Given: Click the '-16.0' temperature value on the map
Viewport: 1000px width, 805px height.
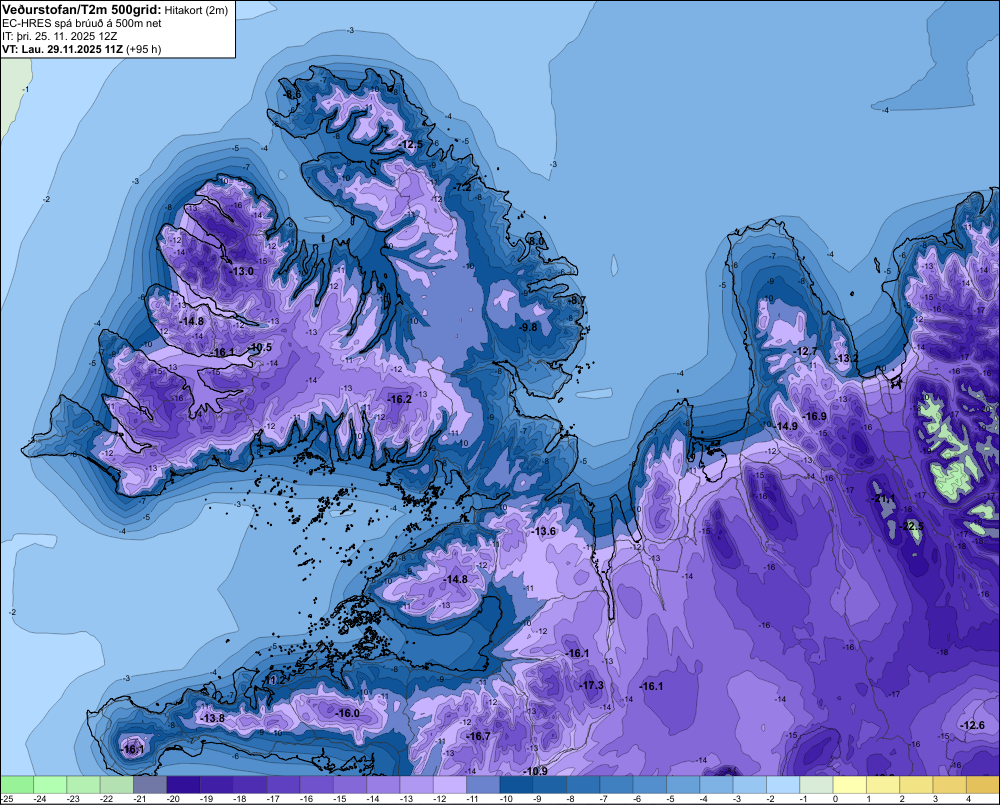Looking at the screenshot, I should click(348, 713).
